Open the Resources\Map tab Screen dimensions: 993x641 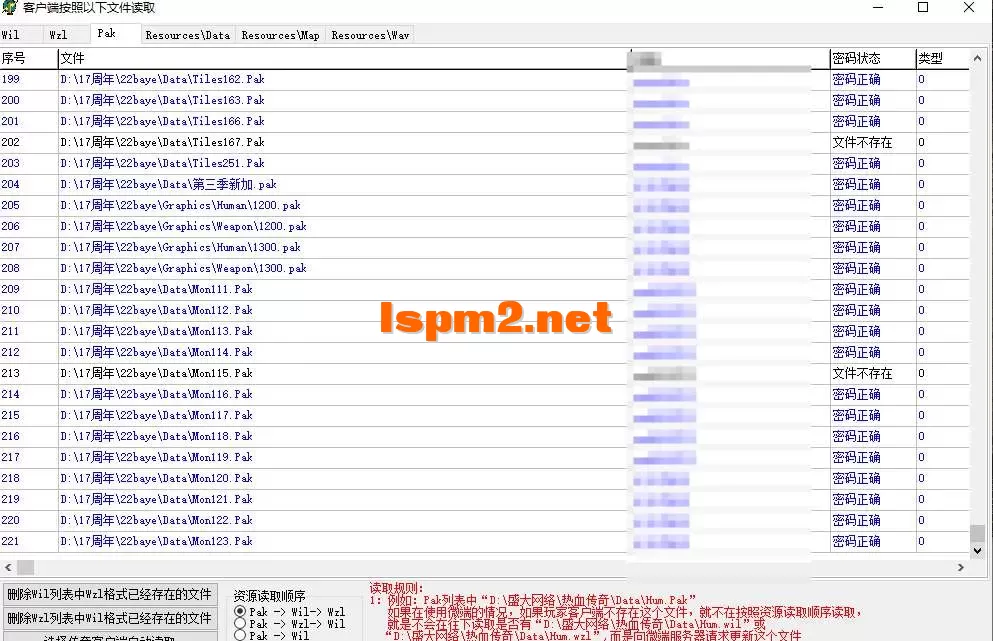pyautogui.click(x=280, y=35)
